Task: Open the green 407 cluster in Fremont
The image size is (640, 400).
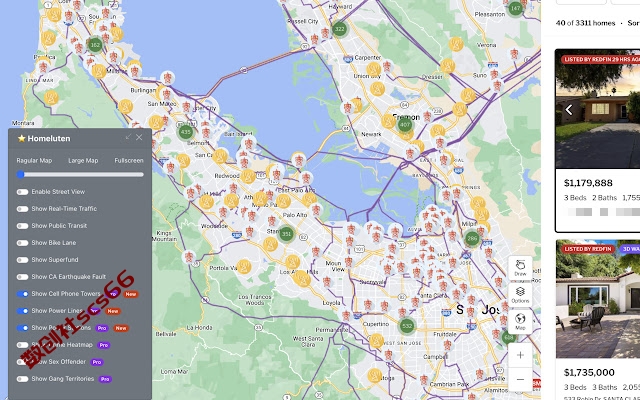Action: 404,125
